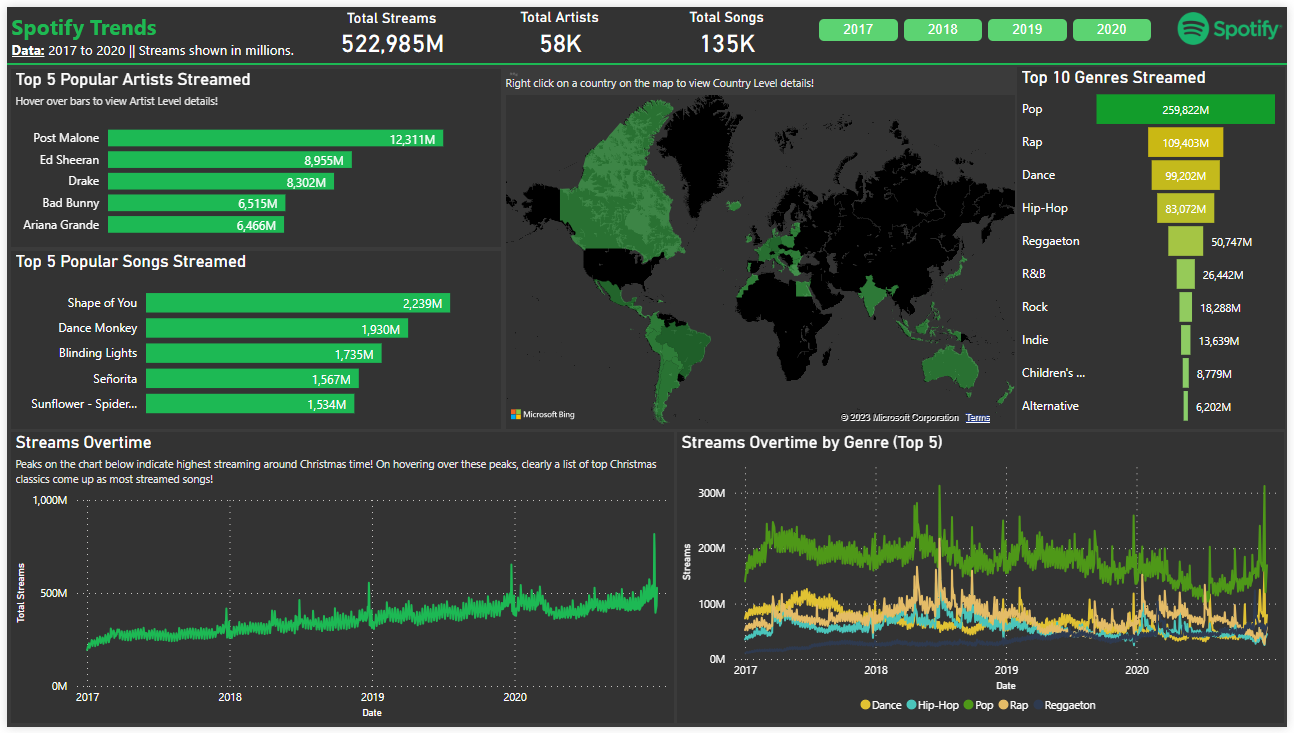Select the Sunflower - Spider... song bar
The width and height of the screenshot is (1294, 733).
250,404
